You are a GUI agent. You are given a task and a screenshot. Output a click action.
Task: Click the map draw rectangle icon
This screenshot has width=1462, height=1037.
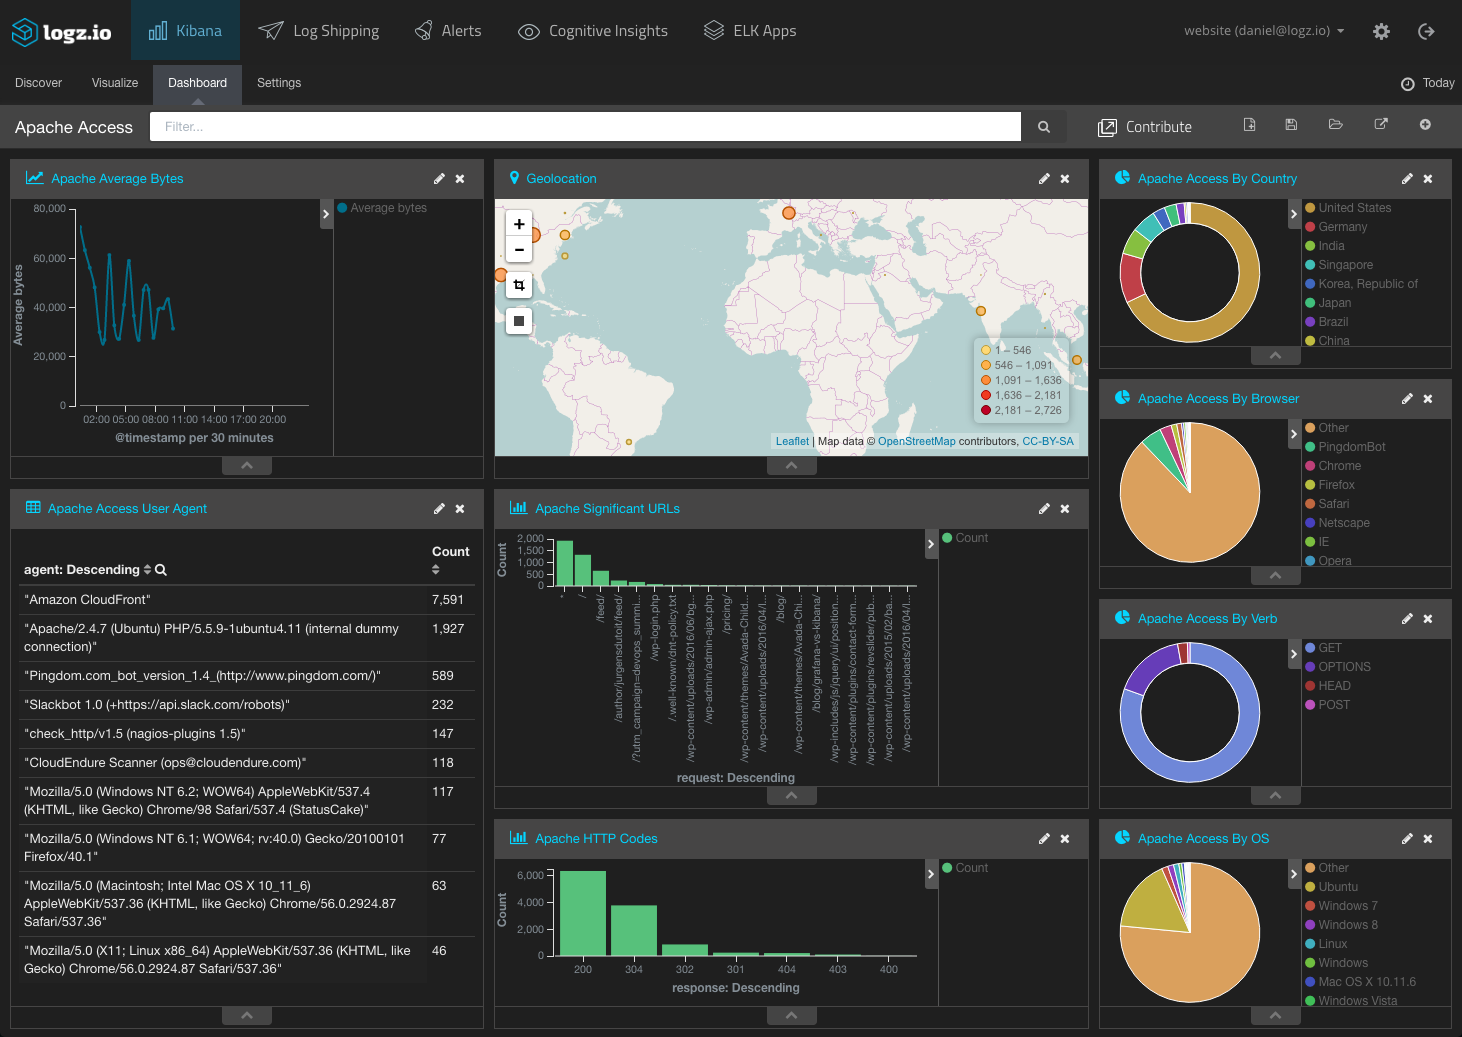pyautogui.click(x=519, y=321)
